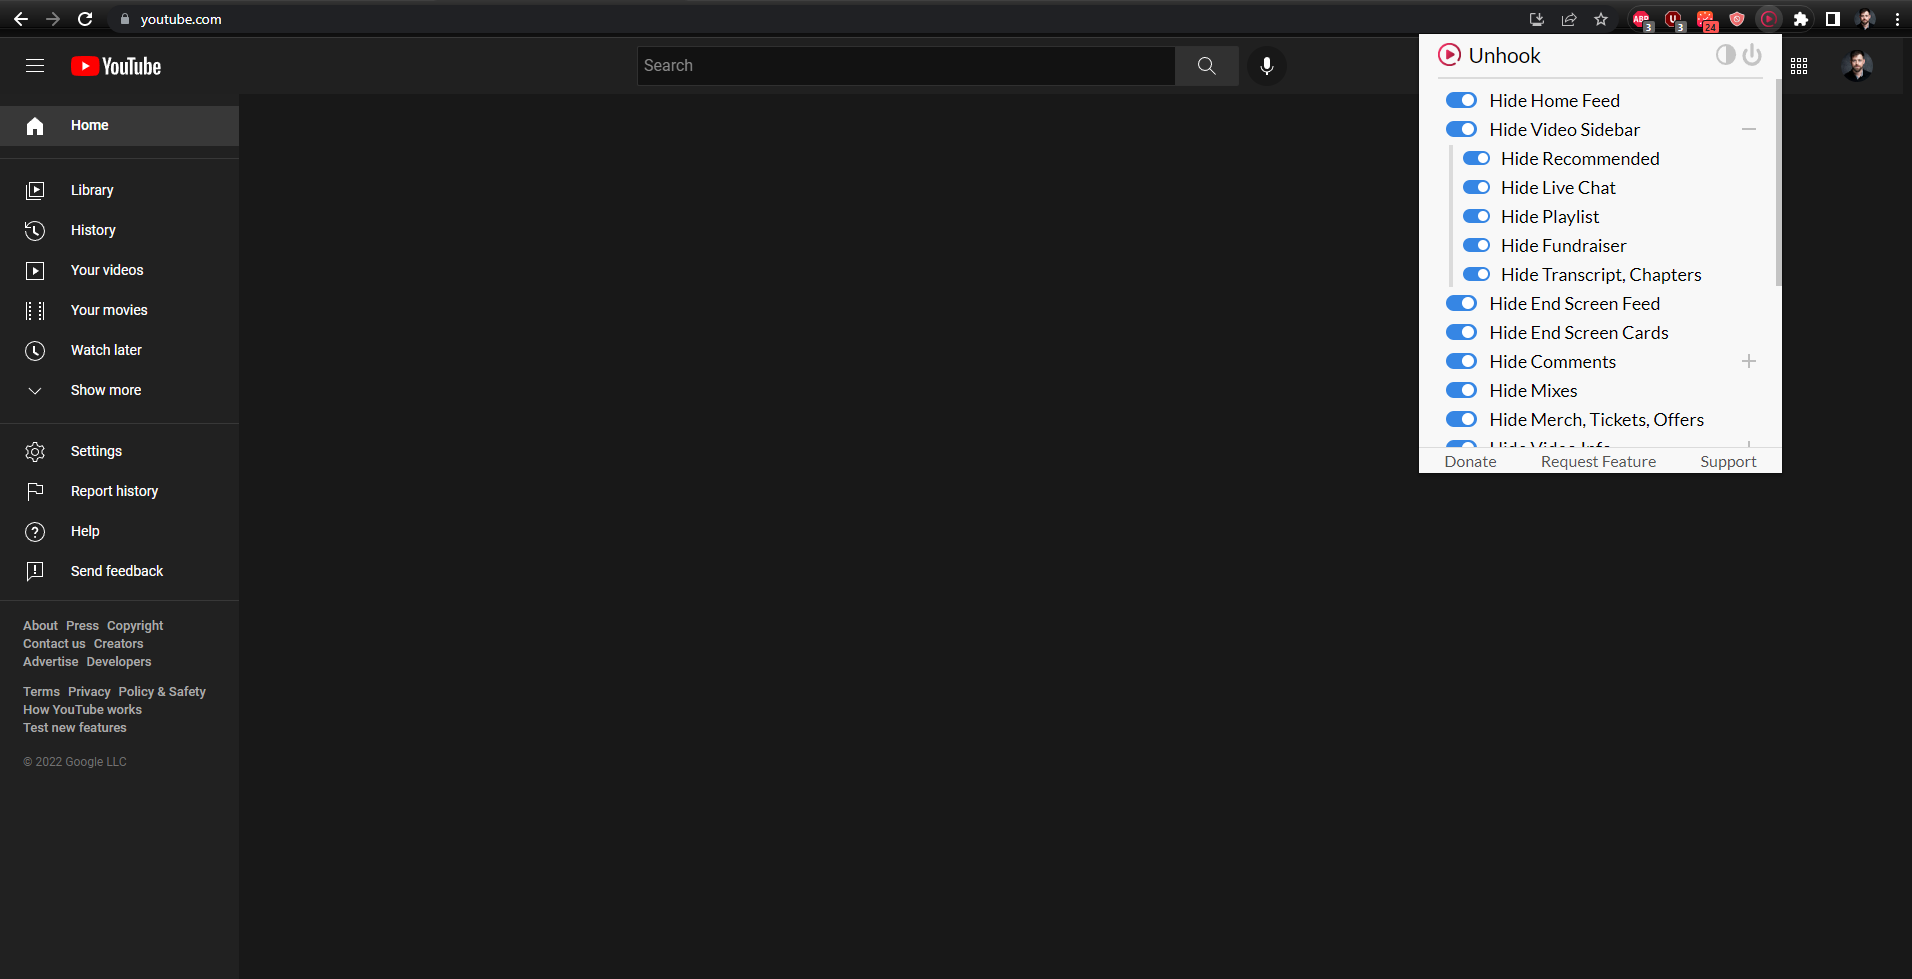Open Your videos in the sidebar

click(x=119, y=270)
